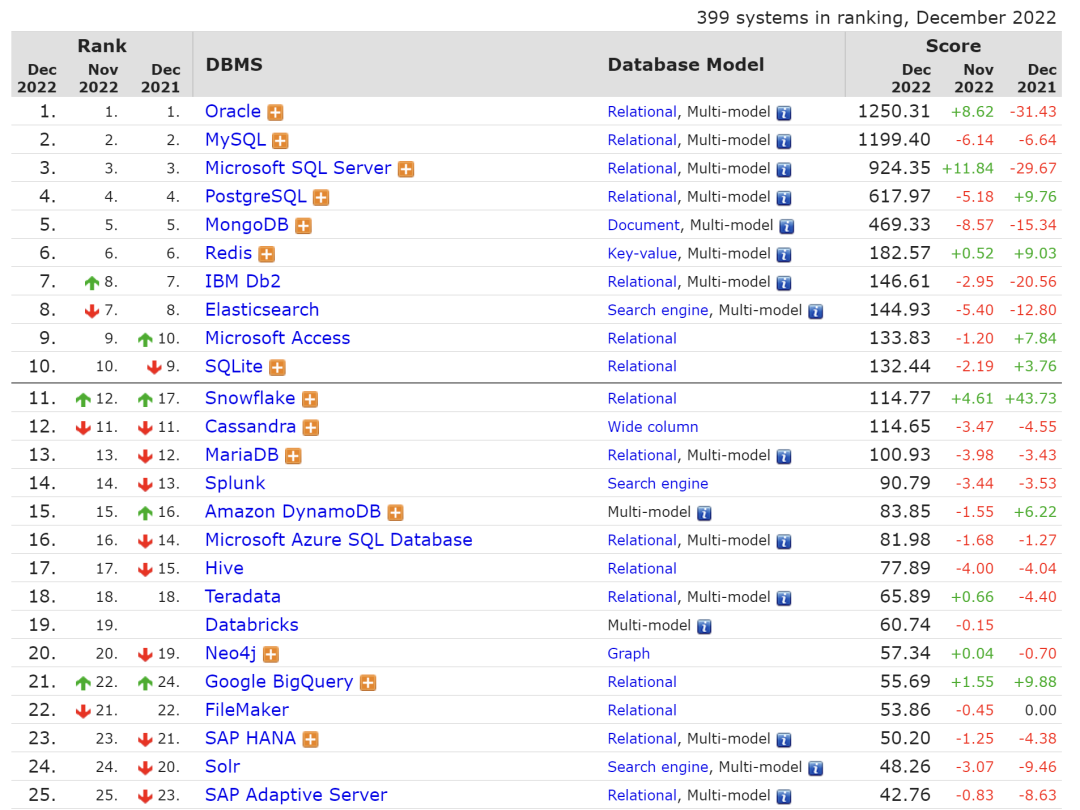Click the info icon in SAP Adaptive Server row
This screenshot has width=1080, height=810.
[x=784, y=796]
